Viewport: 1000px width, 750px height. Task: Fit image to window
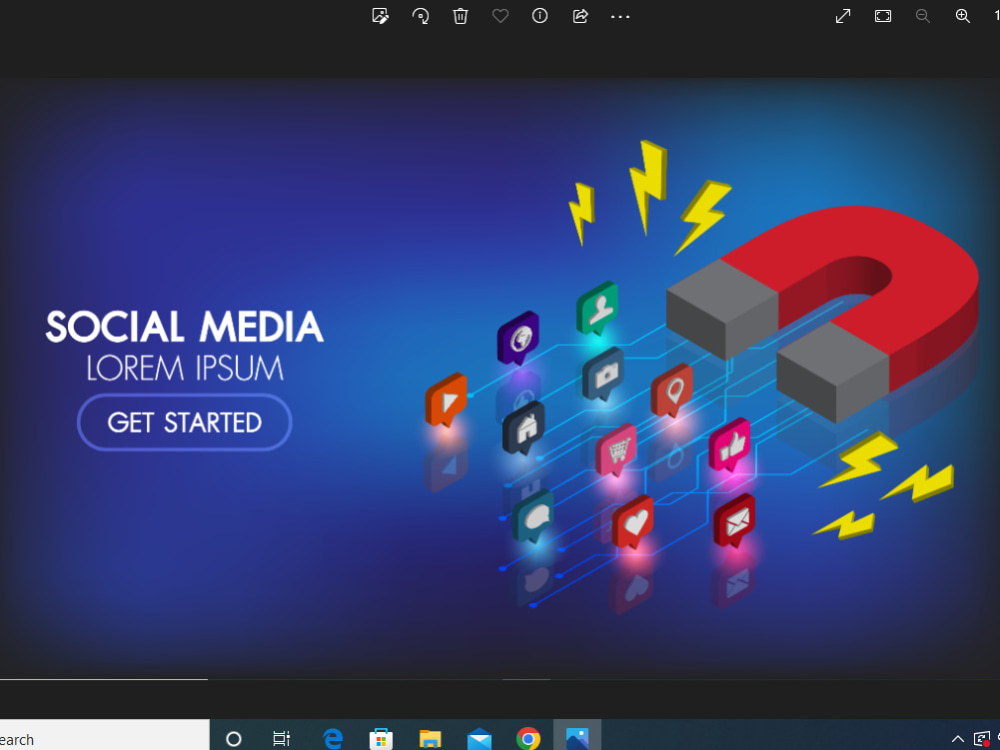[x=883, y=16]
